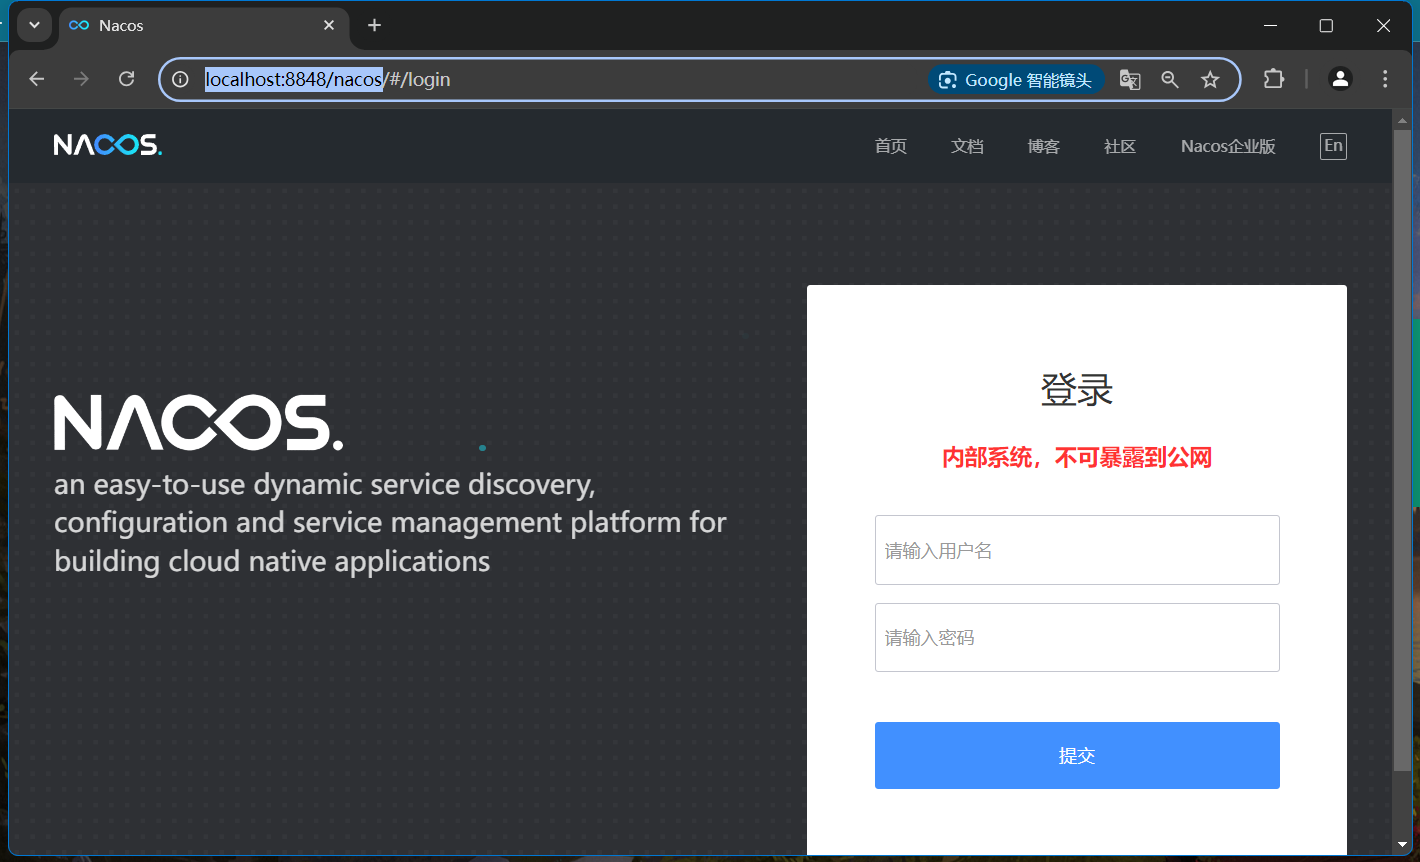Open 社区 in navigation

tap(1120, 146)
